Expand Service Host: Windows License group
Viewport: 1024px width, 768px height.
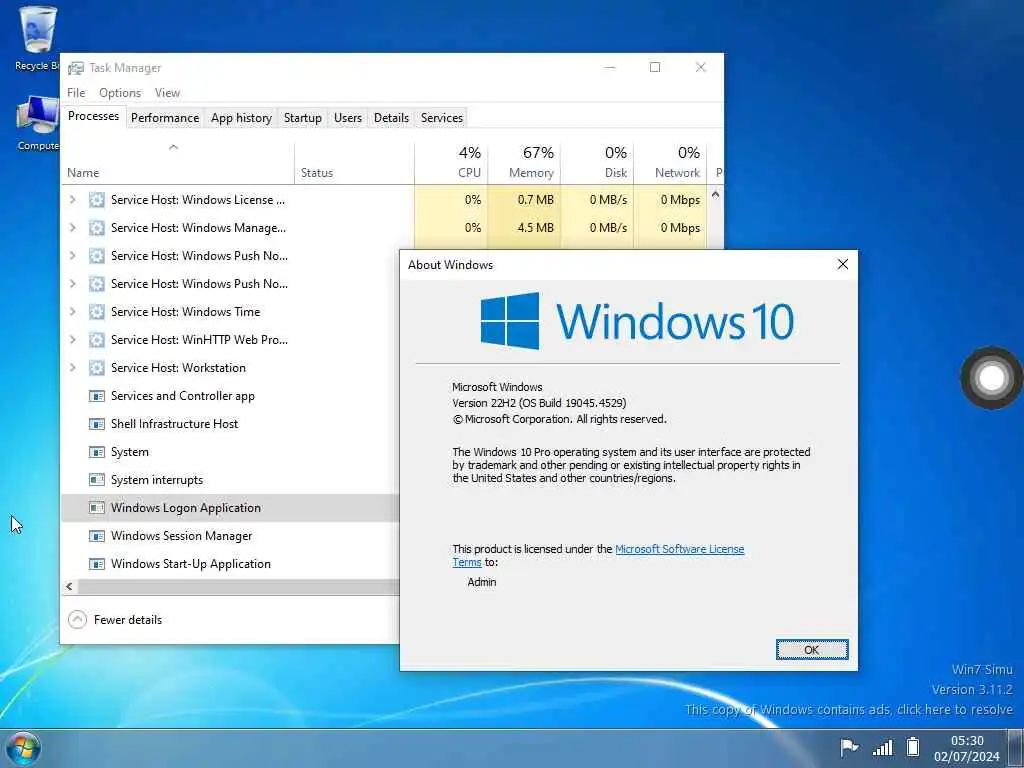click(x=72, y=200)
